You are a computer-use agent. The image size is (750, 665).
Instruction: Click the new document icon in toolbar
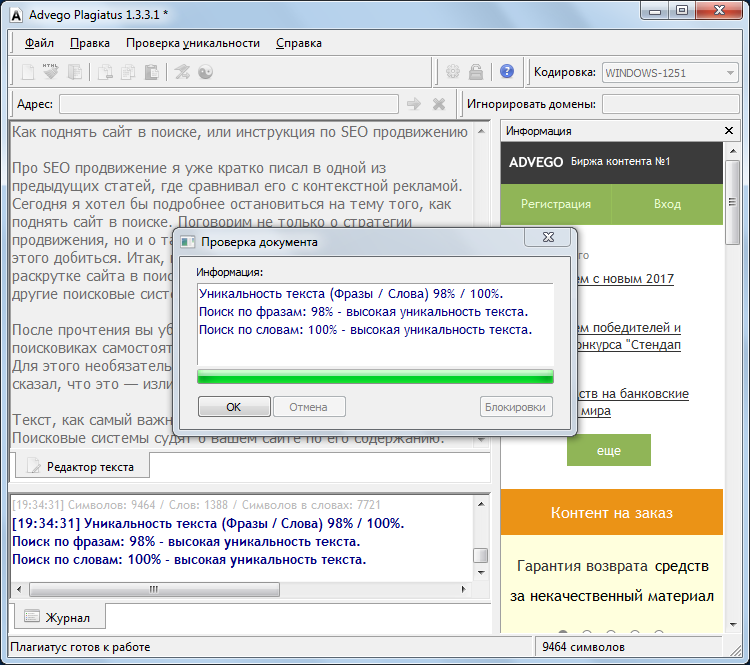coord(28,72)
